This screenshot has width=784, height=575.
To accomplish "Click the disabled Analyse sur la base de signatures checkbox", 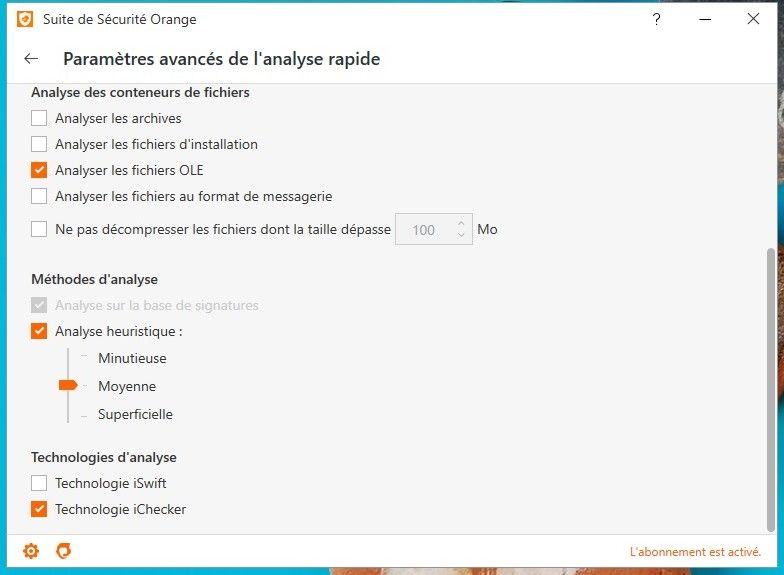I will (x=39, y=305).
